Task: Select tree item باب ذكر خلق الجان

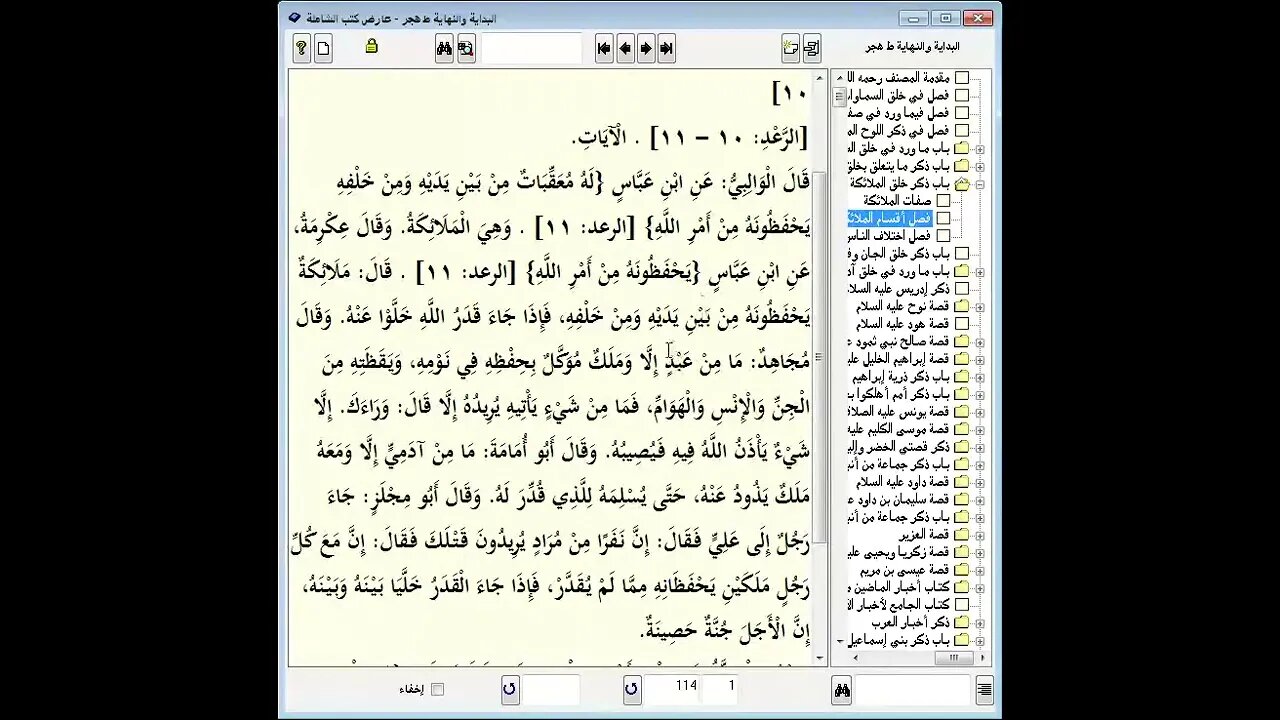Action: [x=899, y=253]
